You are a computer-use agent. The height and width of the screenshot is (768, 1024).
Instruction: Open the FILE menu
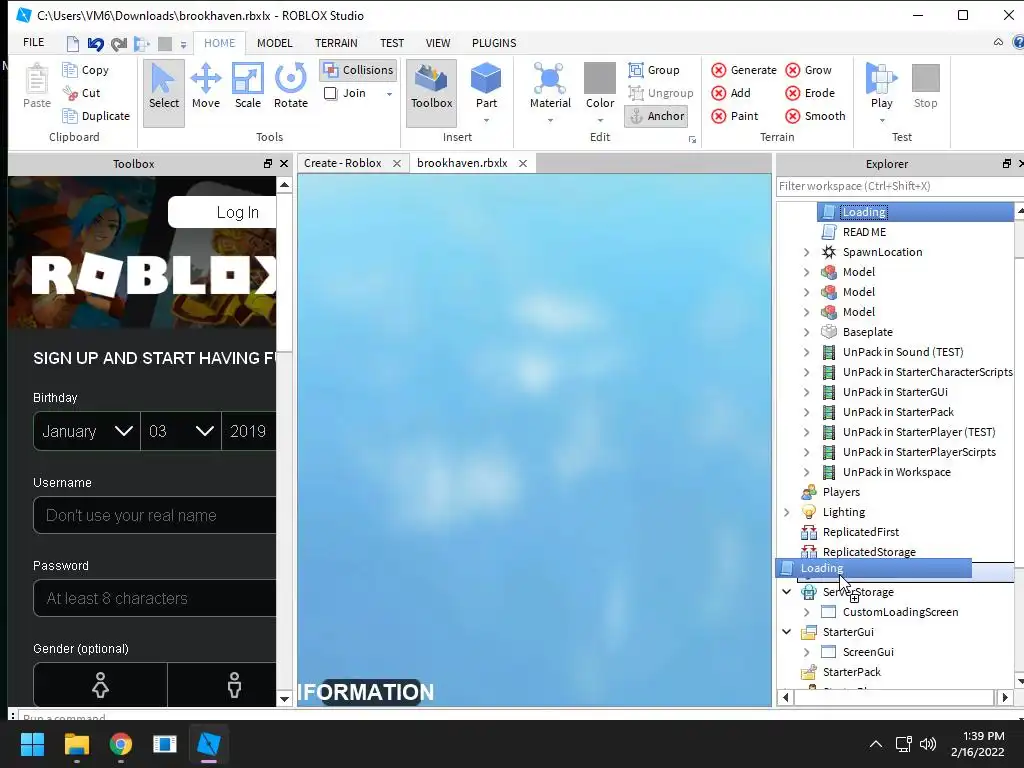click(x=33, y=42)
